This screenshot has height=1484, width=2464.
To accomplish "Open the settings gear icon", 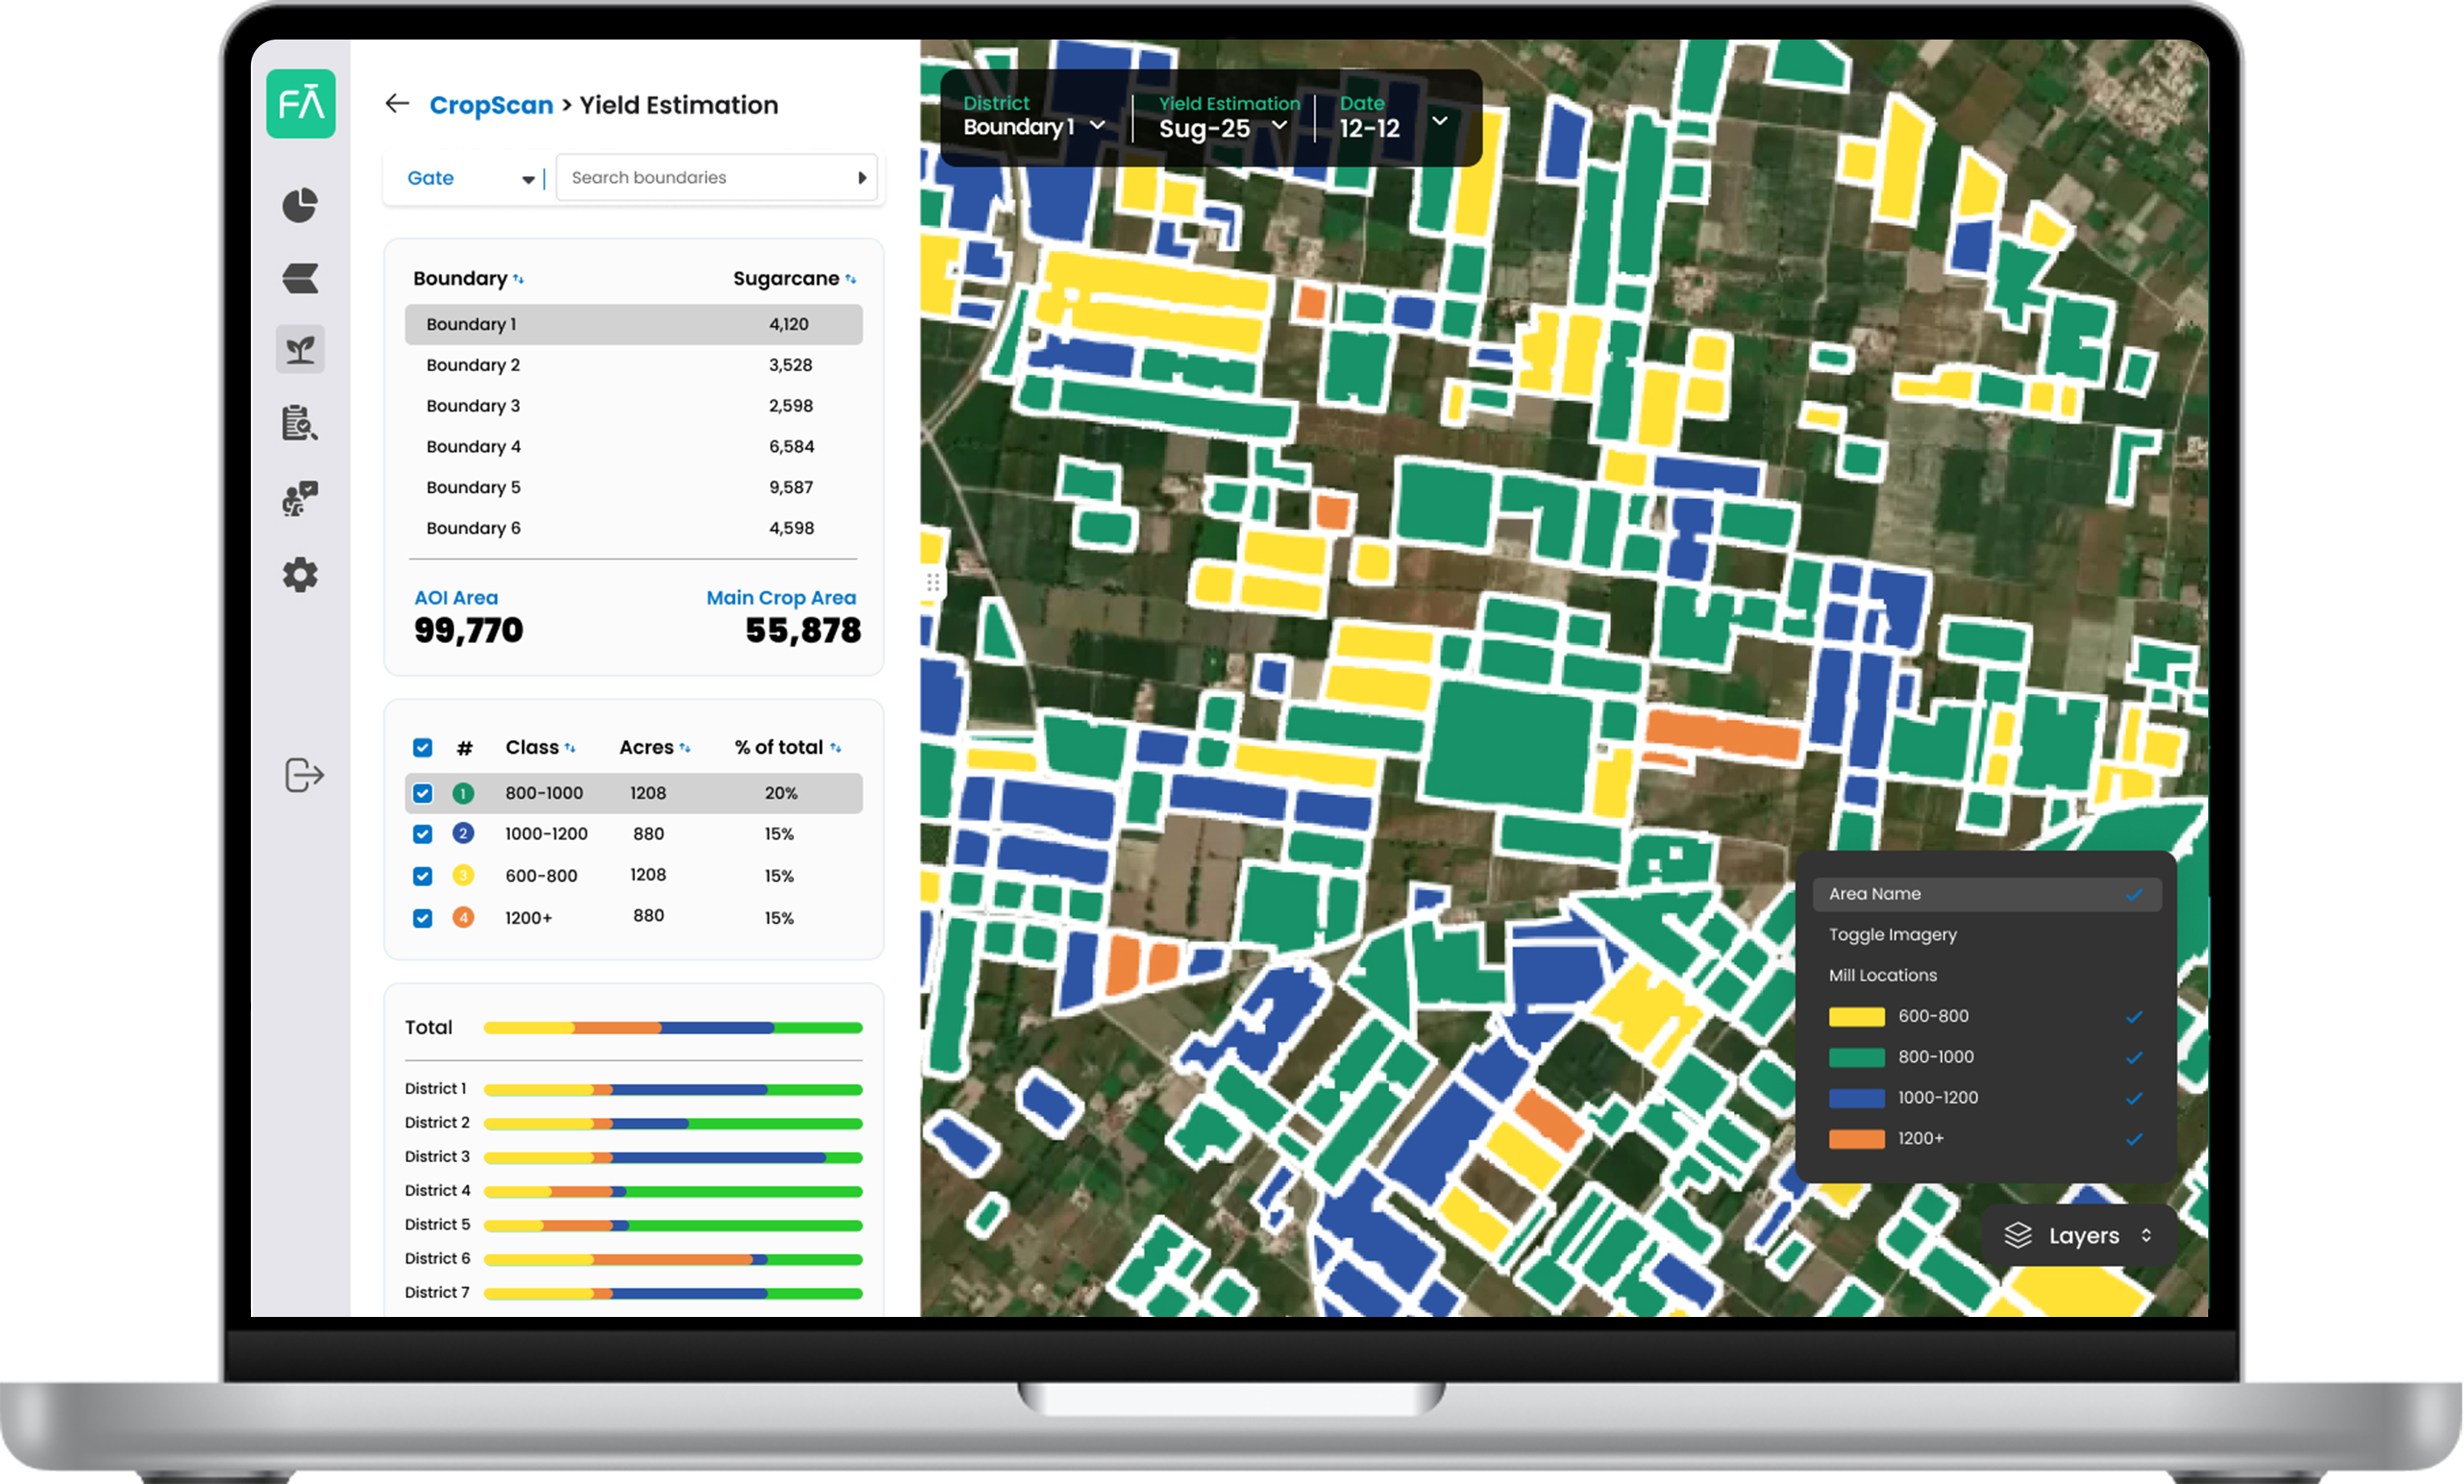I will coord(300,575).
